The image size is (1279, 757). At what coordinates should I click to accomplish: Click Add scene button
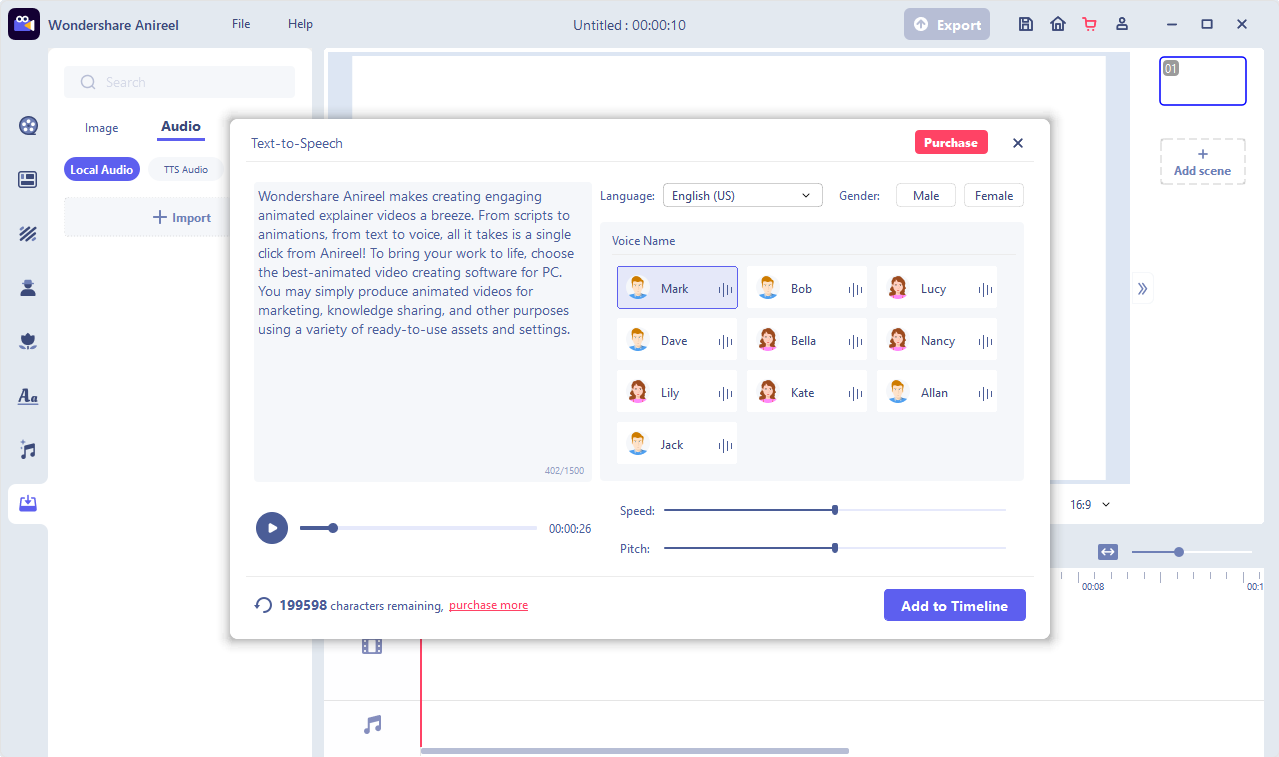click(1203, 161)
